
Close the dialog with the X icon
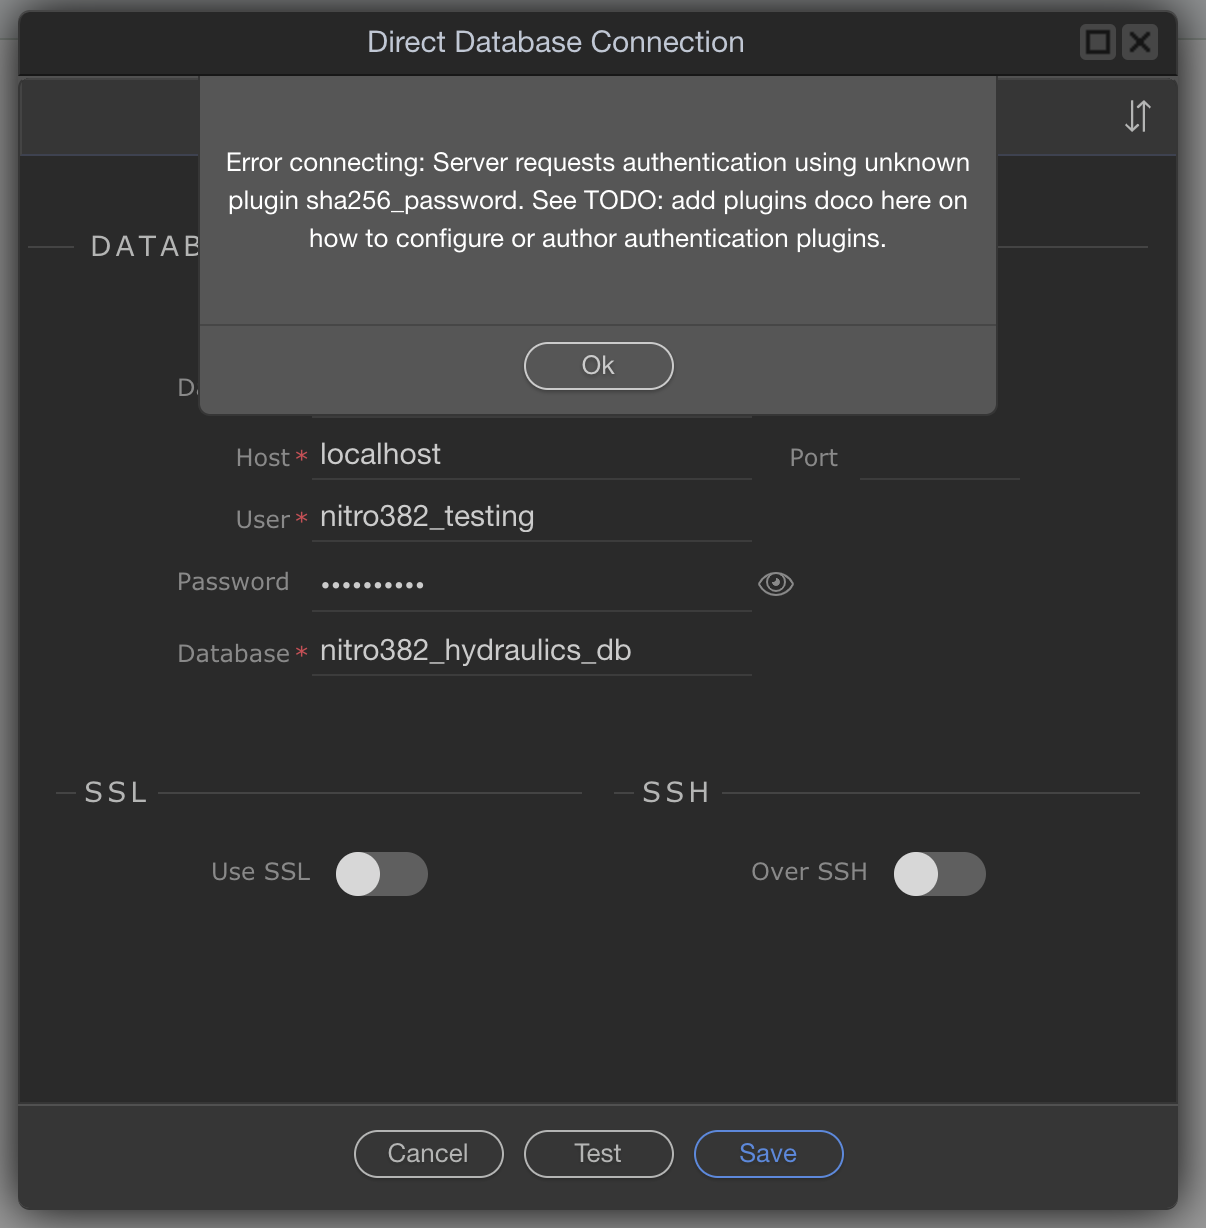(1139, 42)
